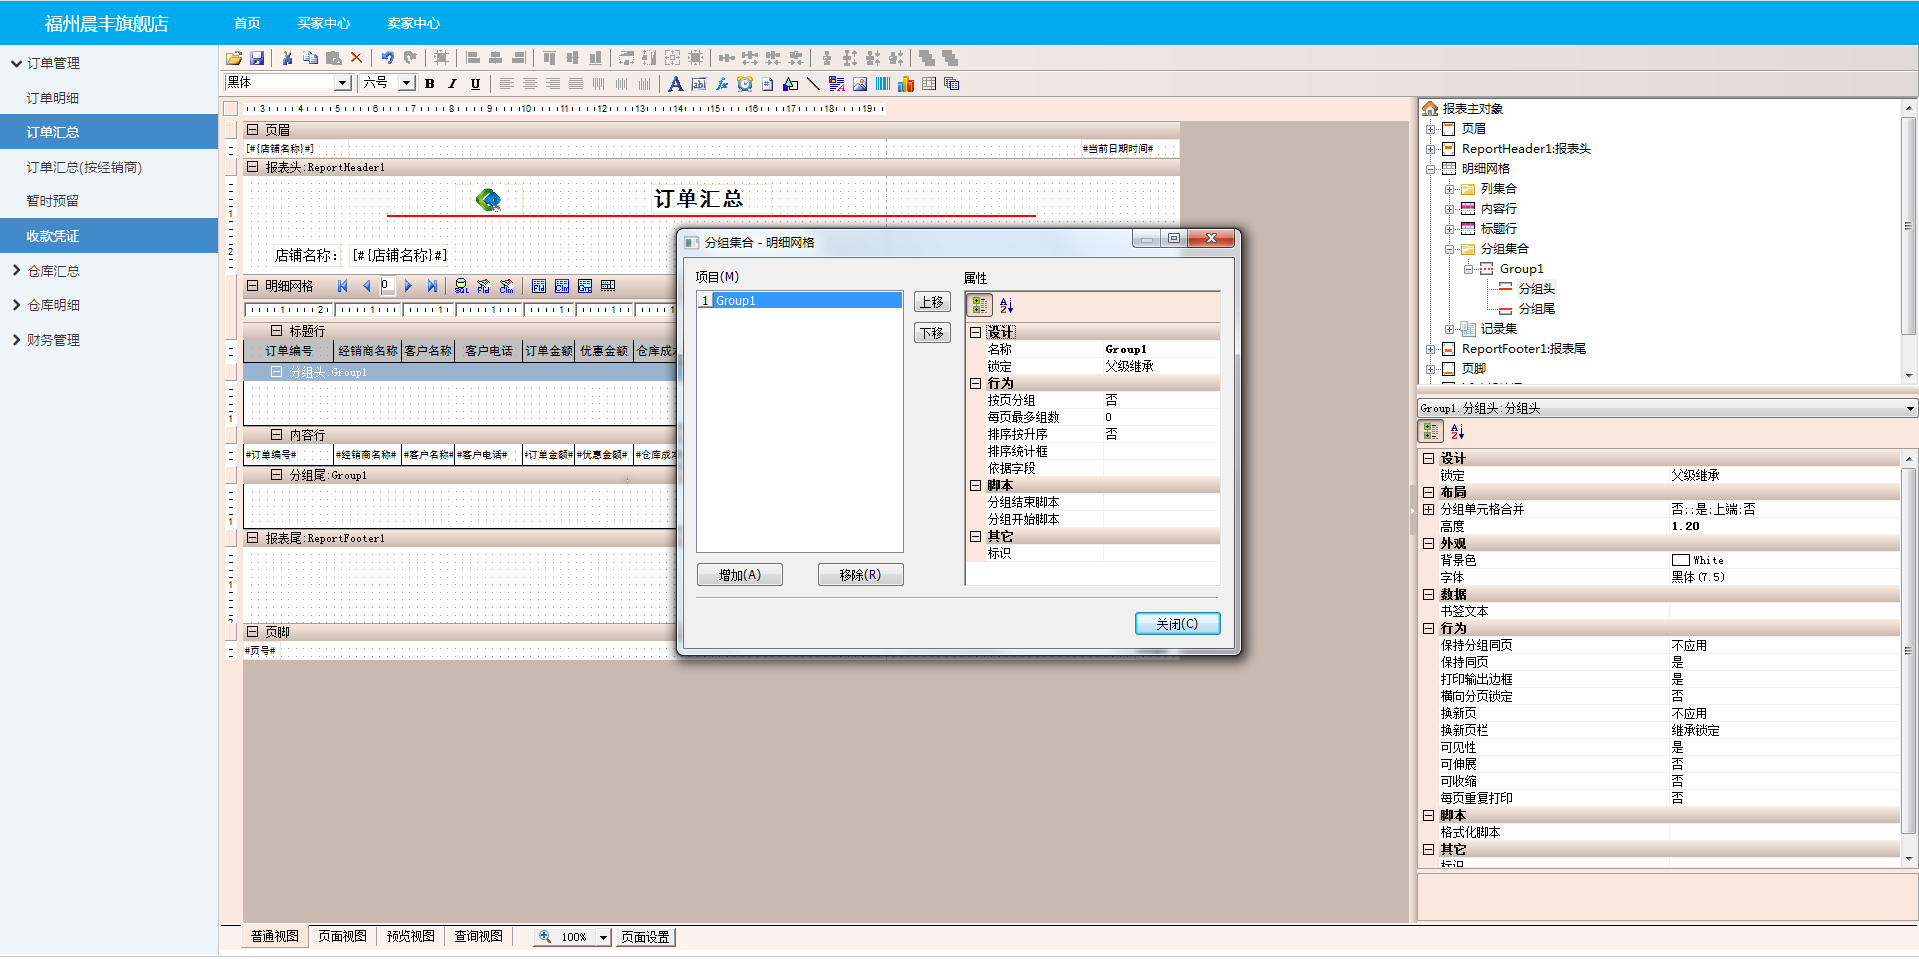Viewport: 1919px width, 959px height.
Task: Collapse the 设计 category in dialog properties
Action: pyautogui.click(x=975, y=332)
